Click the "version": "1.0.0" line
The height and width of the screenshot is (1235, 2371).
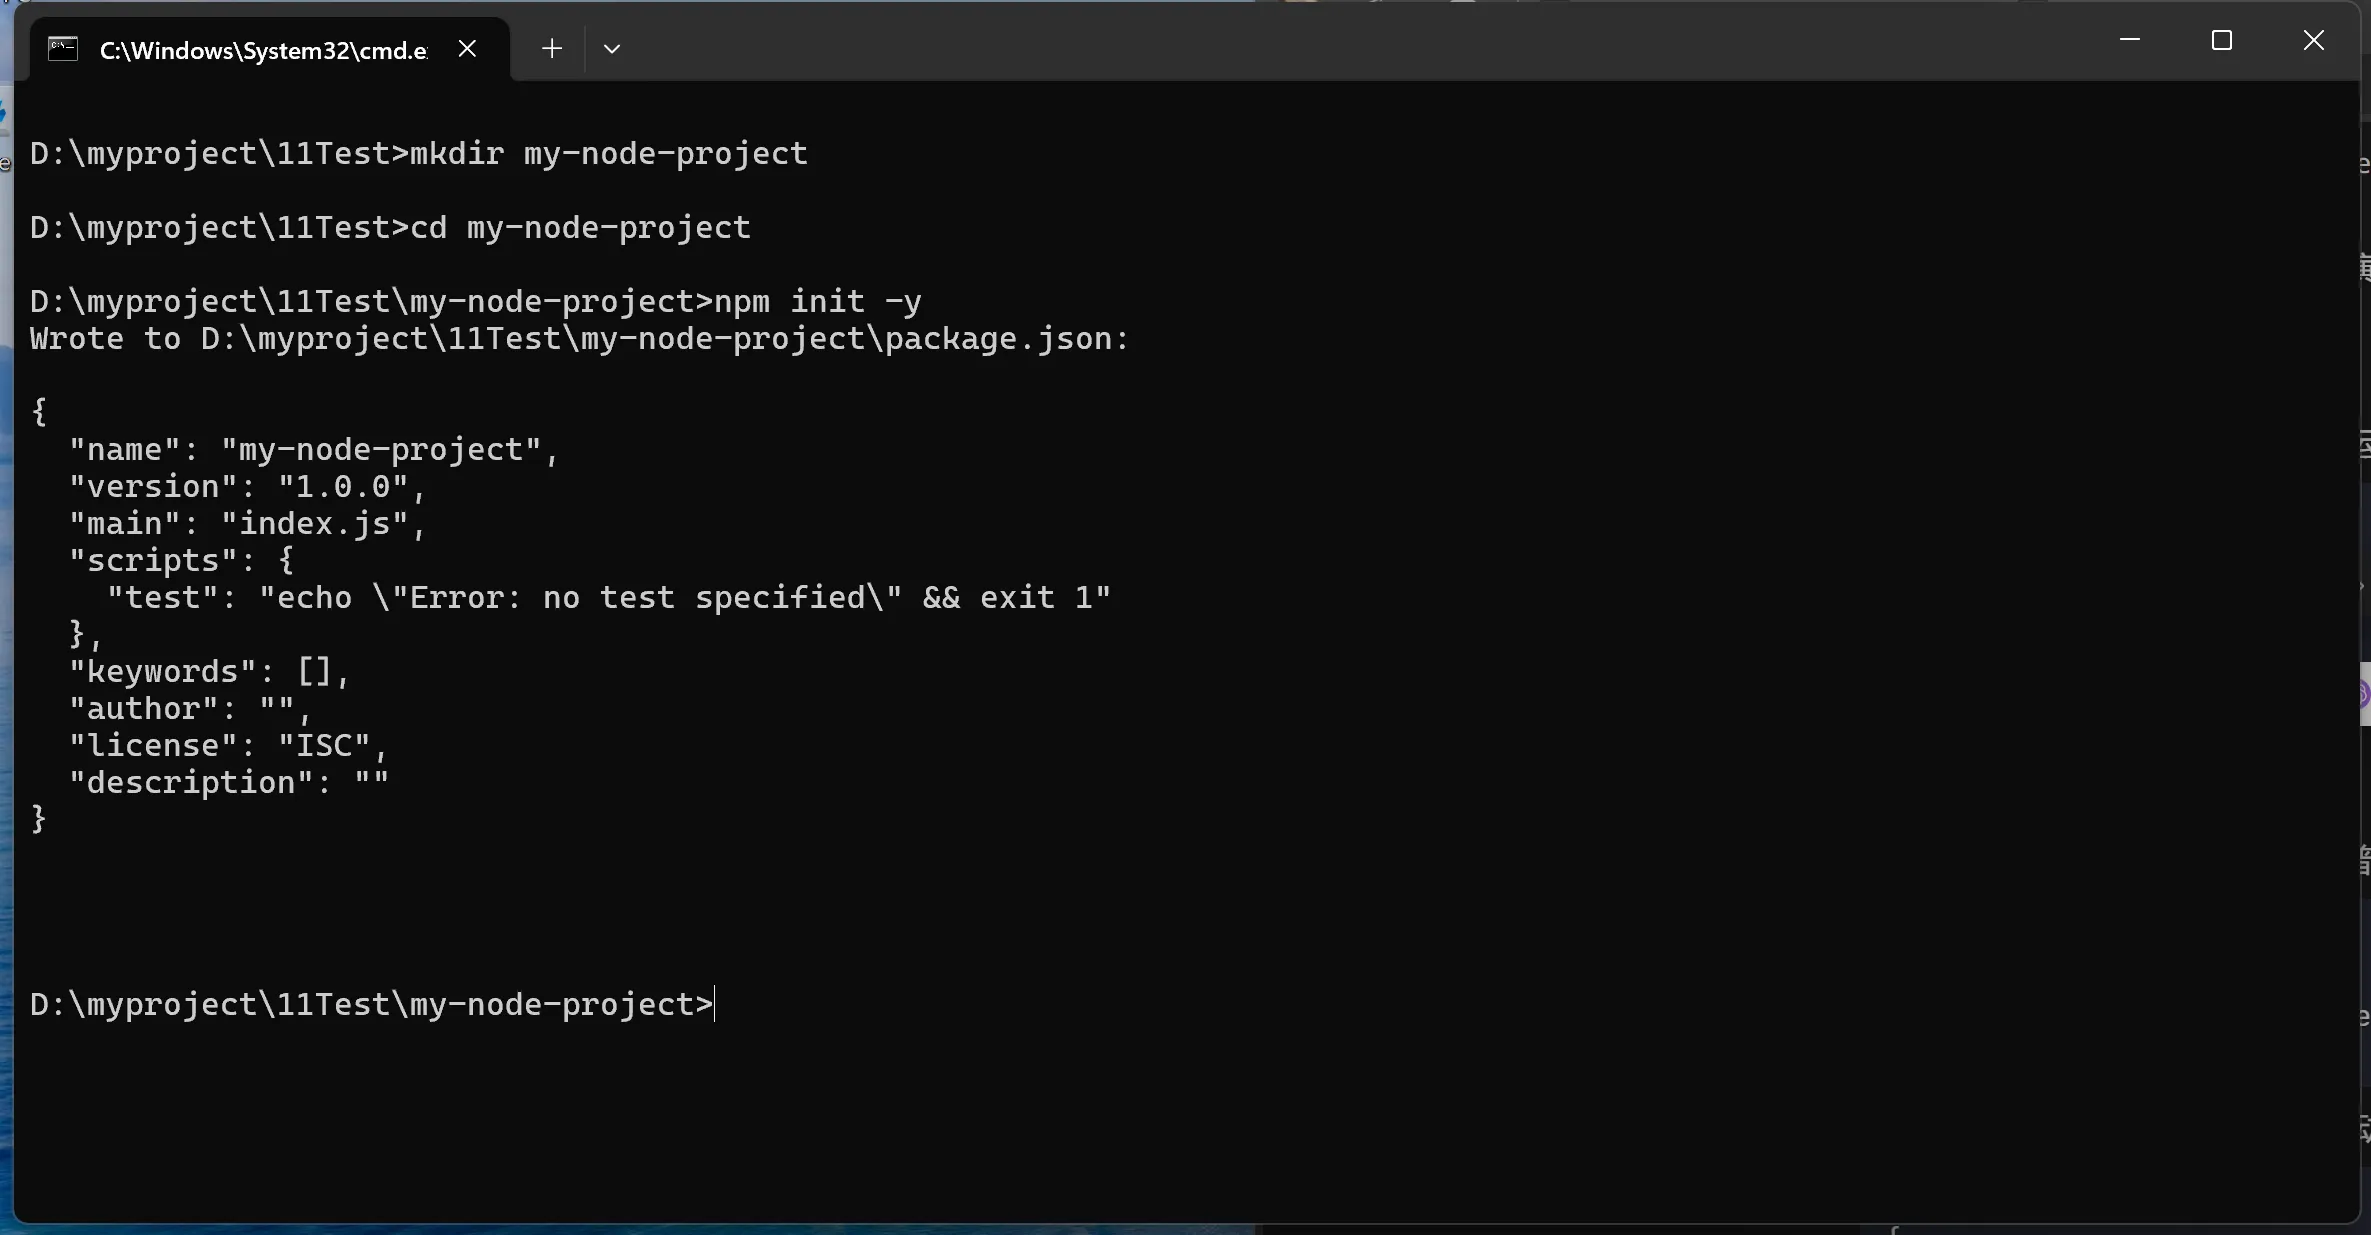tap(248, 487)
